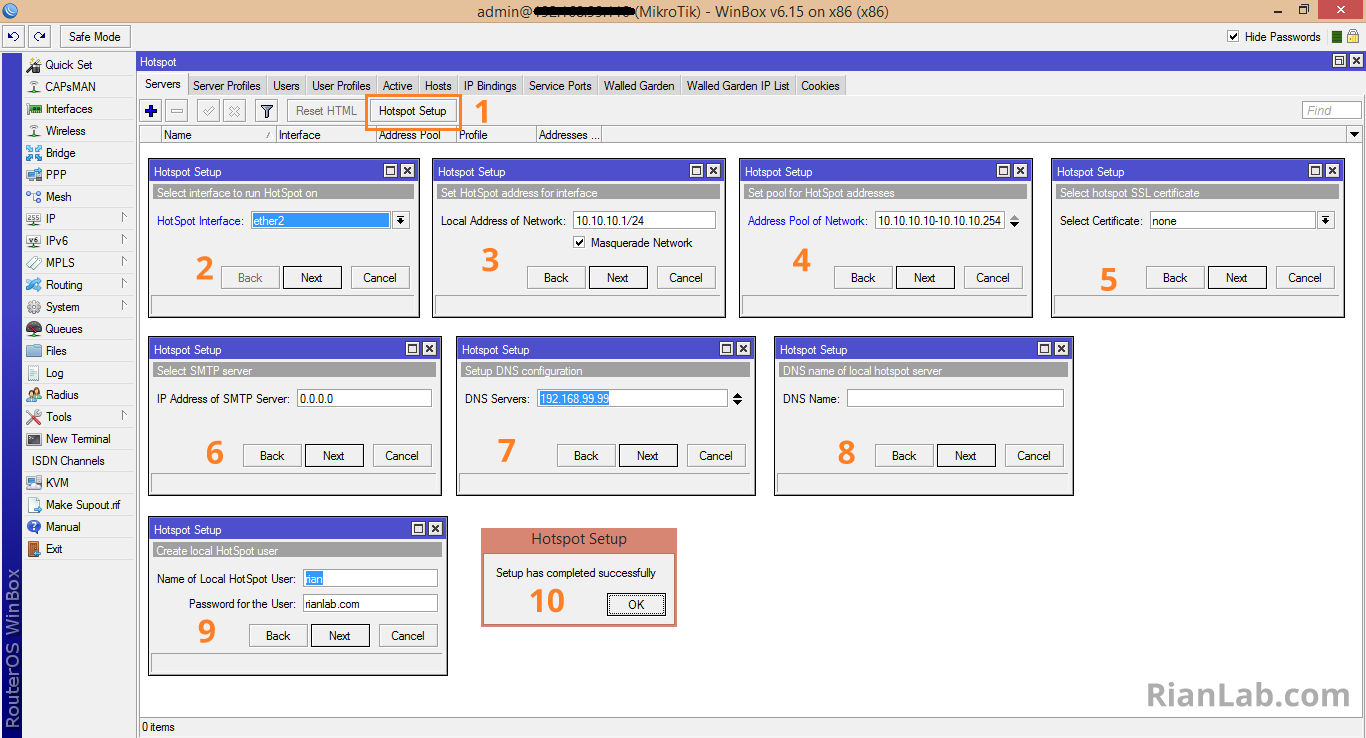Click the Hotspot Setup button
Viewport: 1366px width, 738px height.
(x=413, y=111)
